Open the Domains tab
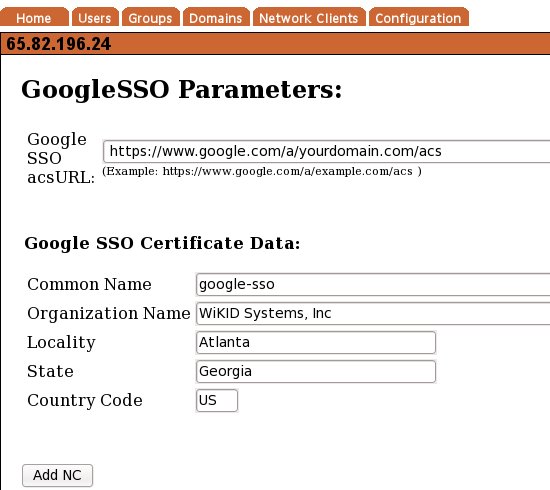This screenshot has height=490, width=550. click(216, 17)
